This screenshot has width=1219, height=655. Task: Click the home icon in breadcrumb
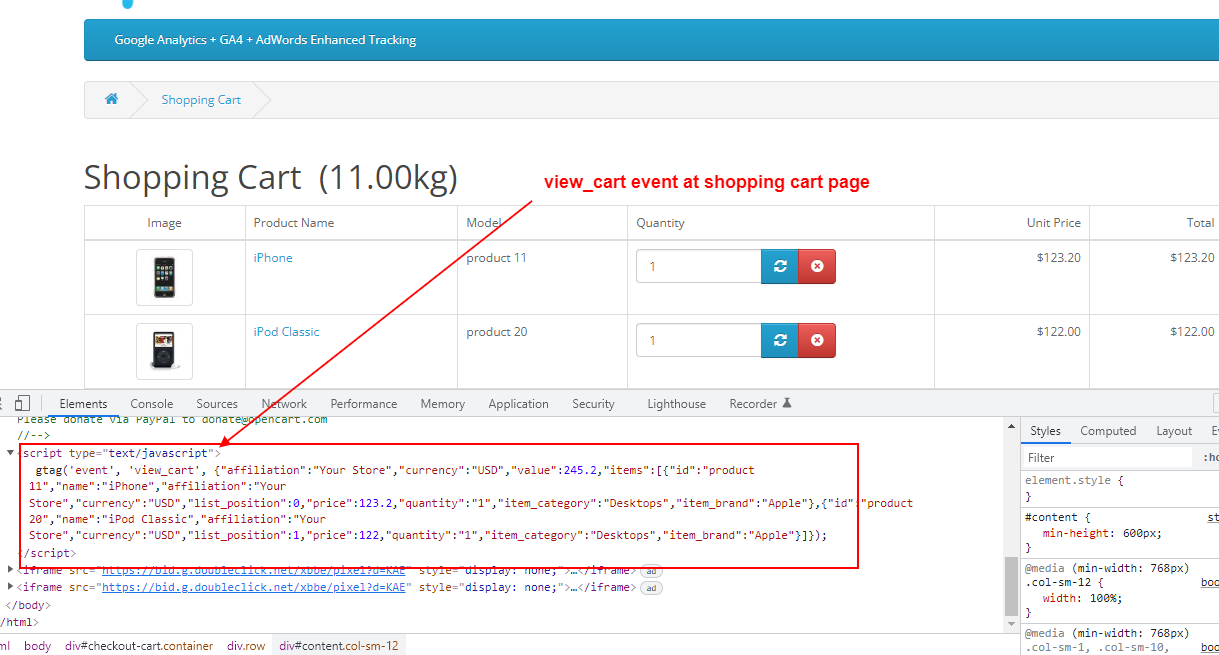(x=112, y=99)
